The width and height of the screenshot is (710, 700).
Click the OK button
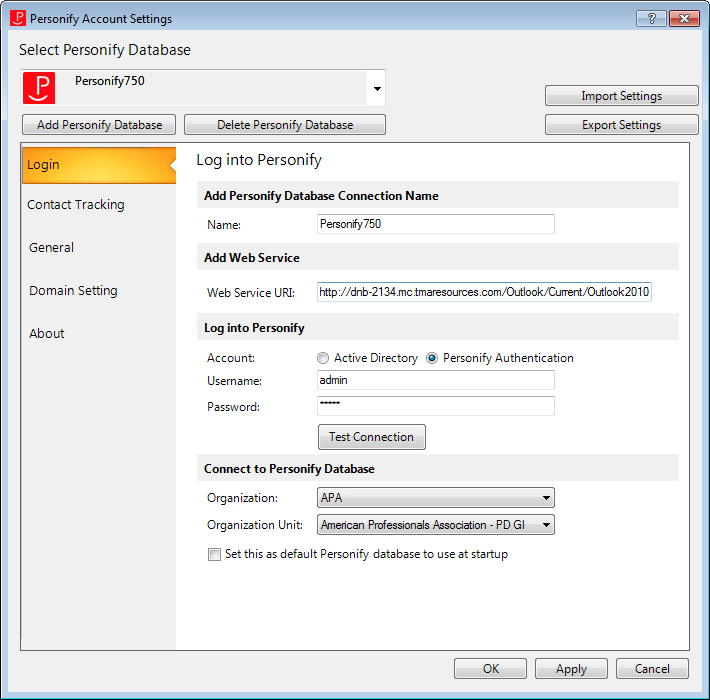tap(490, 669)
